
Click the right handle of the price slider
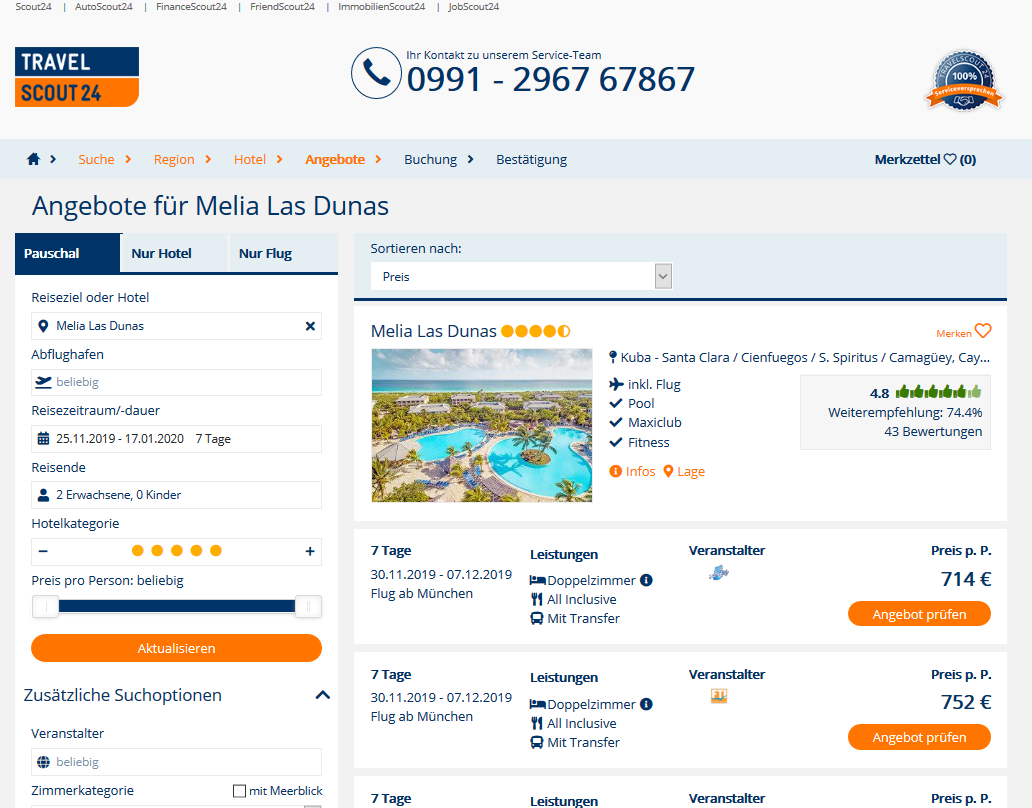[308, 607]
